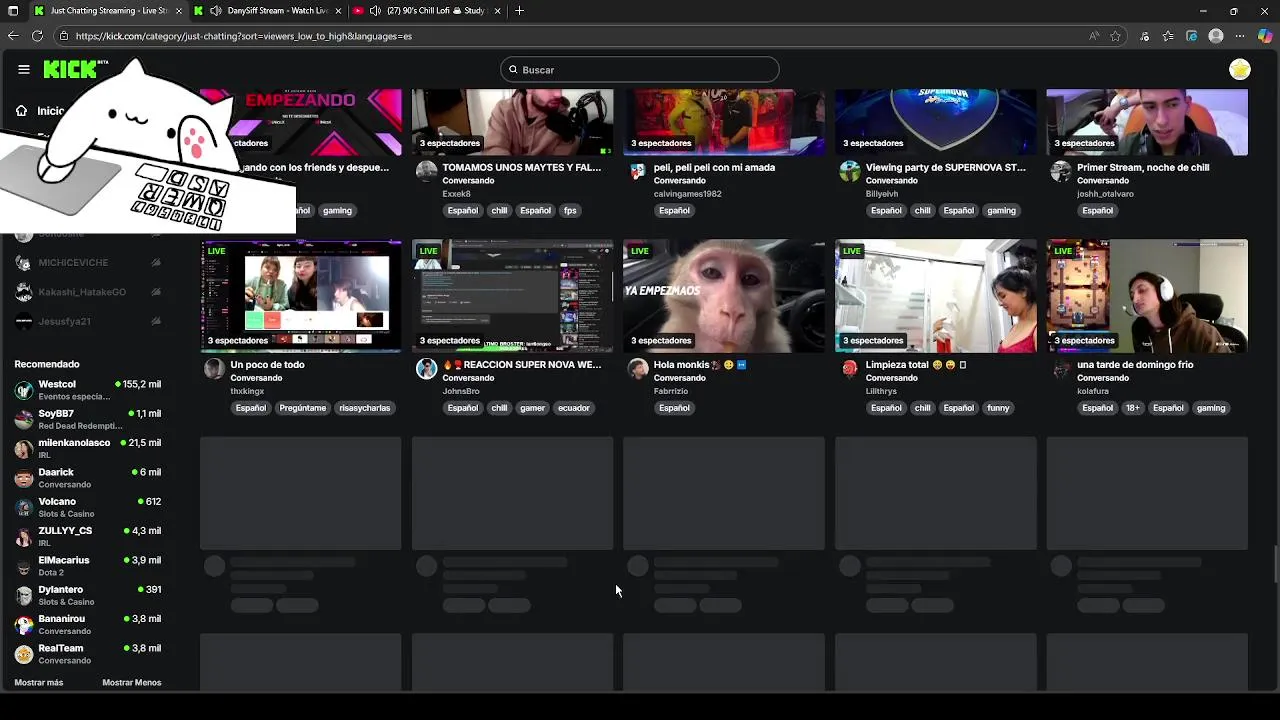The width and height of the screenshot is (1280, 720).
Task: Click thxkingx streamer avatar
Action: pos(214,368)
